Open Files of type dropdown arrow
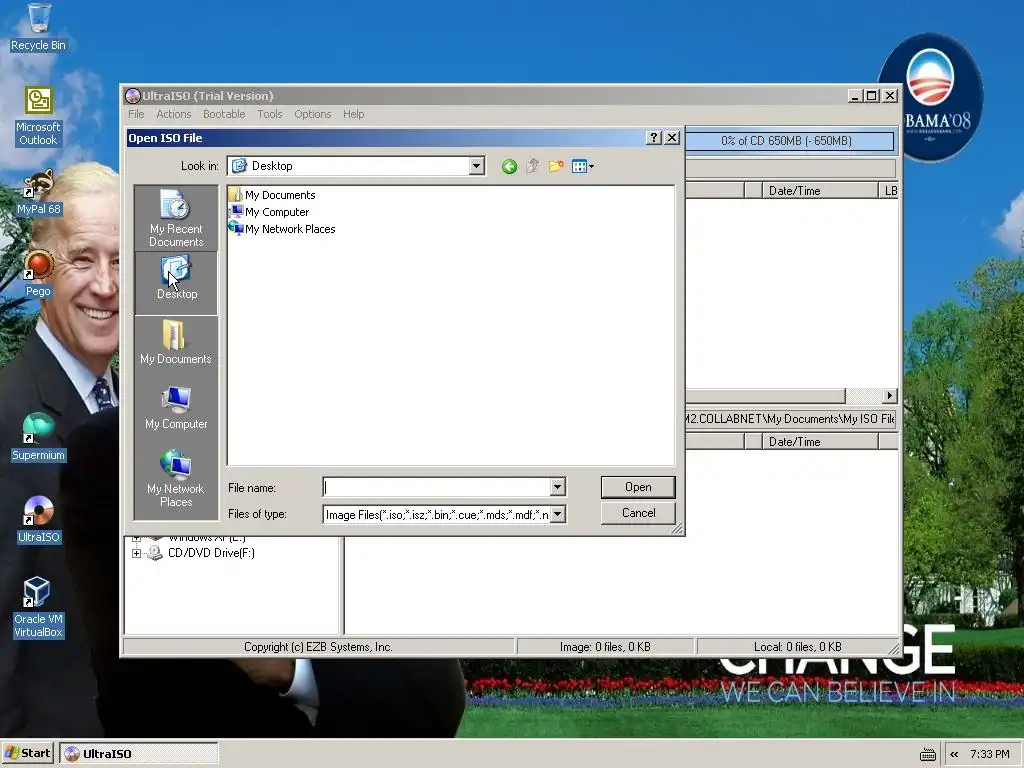Viewport: 1024px width, 768px height. (x=557, y=515)
